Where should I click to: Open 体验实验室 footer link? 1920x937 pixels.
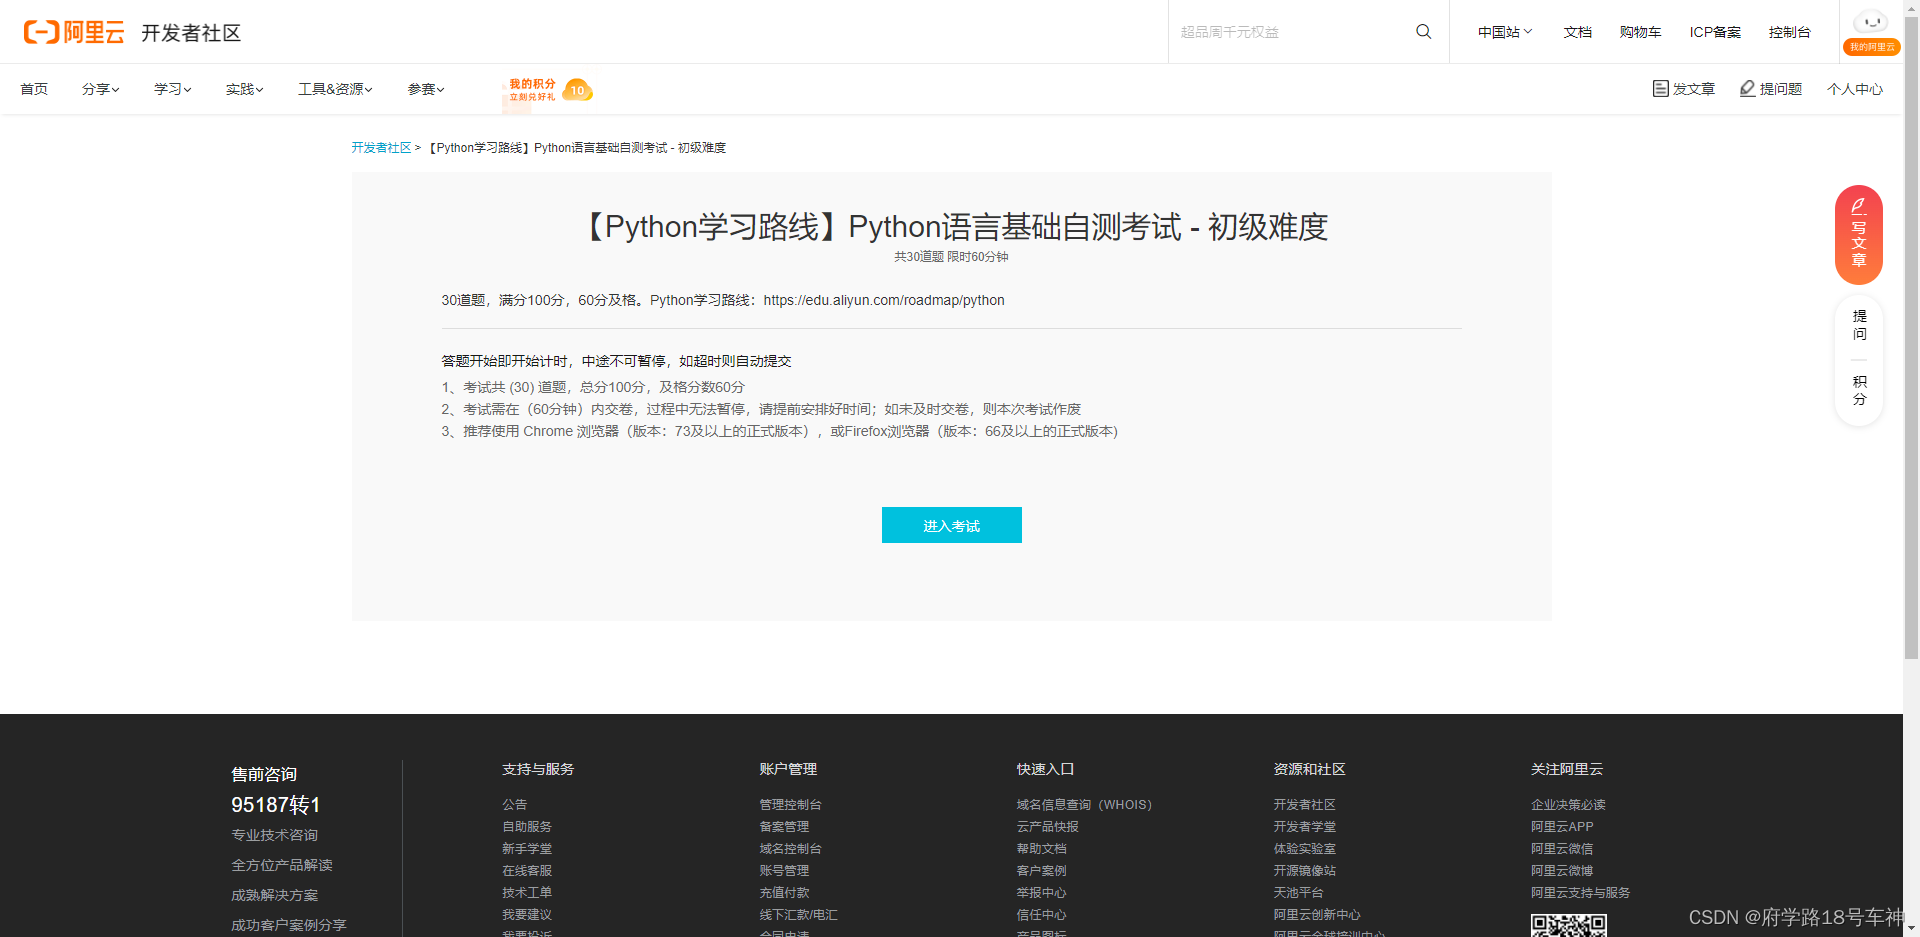[x=1304, y=848]
